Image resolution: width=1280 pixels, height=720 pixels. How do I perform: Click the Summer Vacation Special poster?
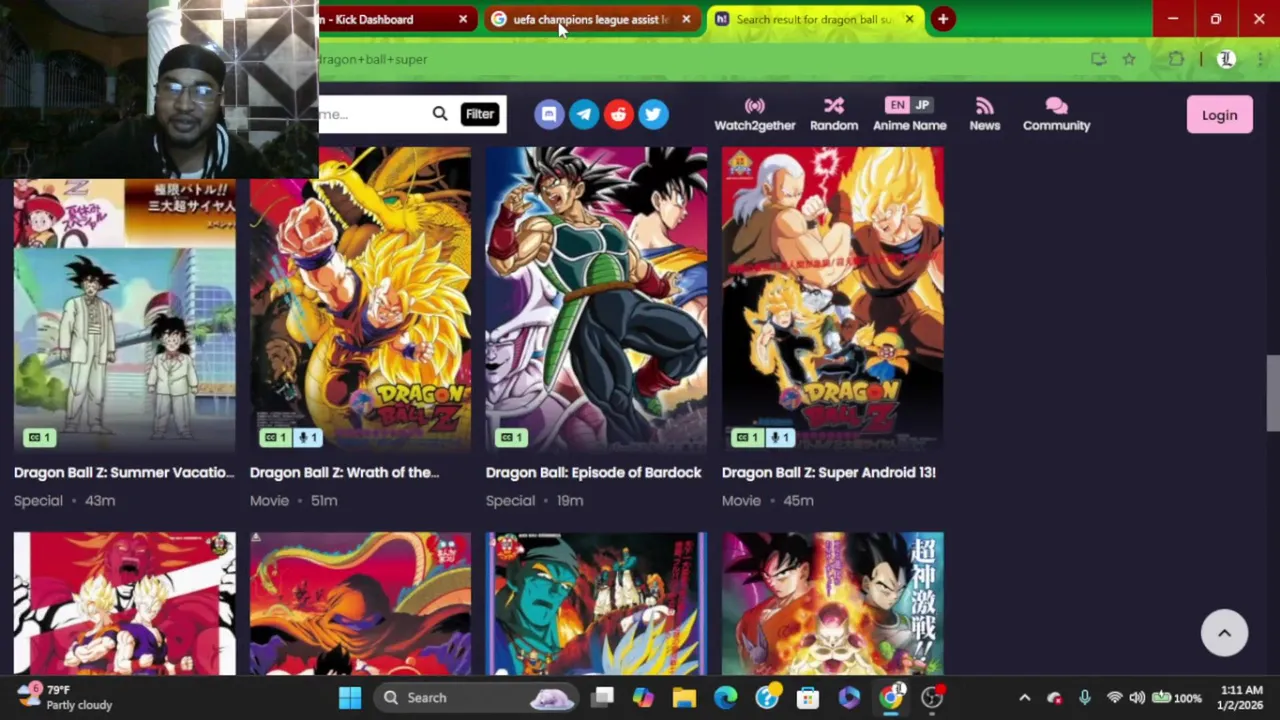coord(125,315)
